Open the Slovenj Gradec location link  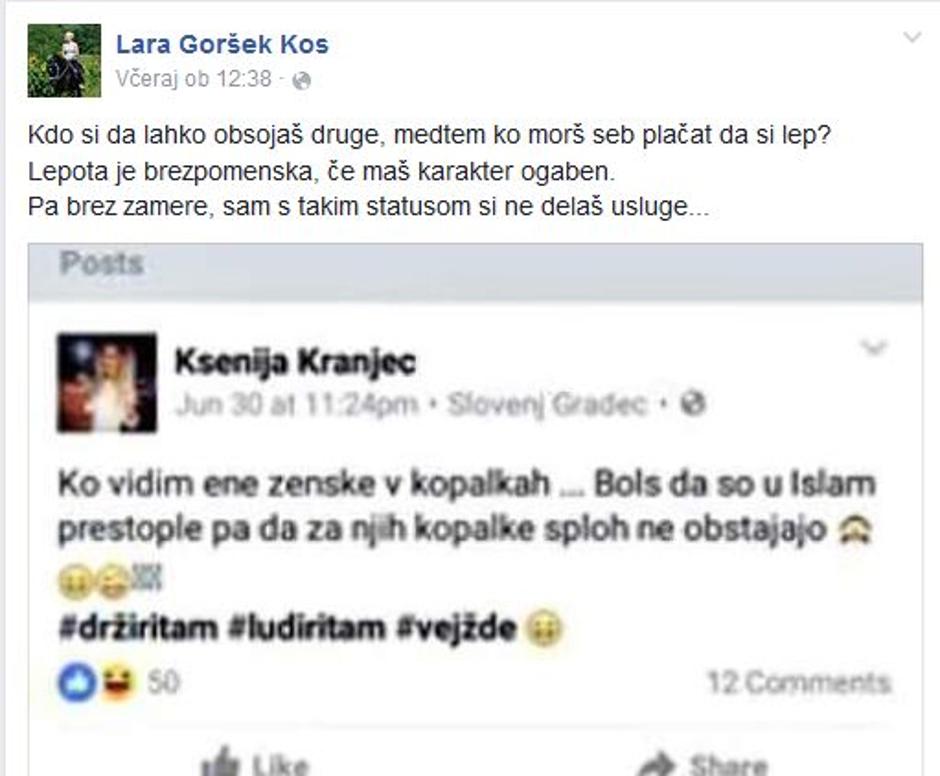(547, 405)
